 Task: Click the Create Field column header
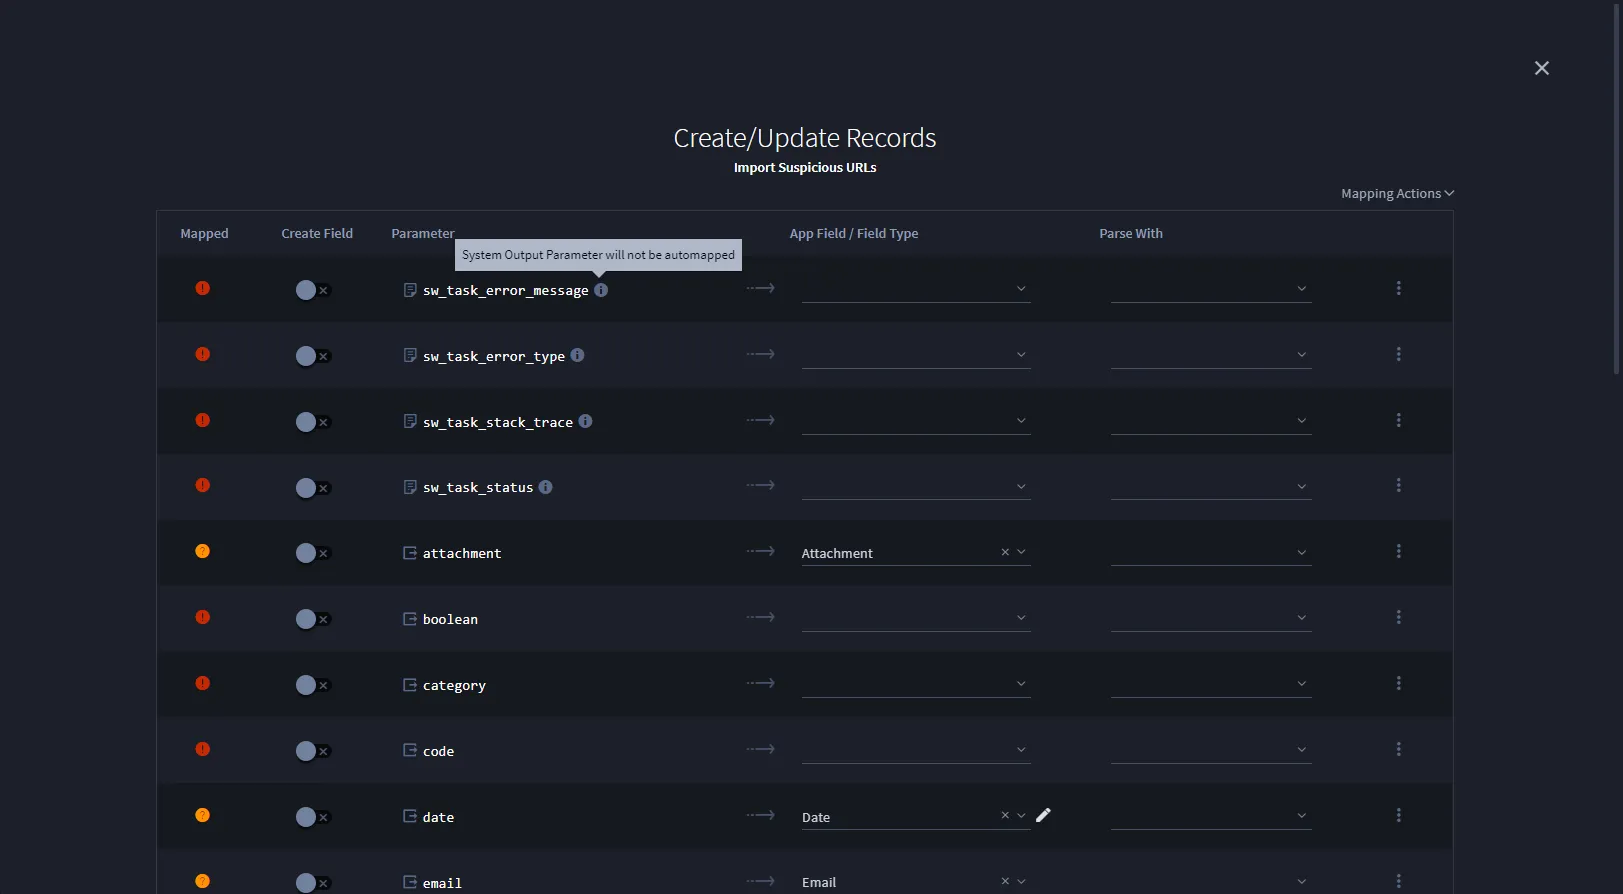pyautogui.click(x=317, y=234)
